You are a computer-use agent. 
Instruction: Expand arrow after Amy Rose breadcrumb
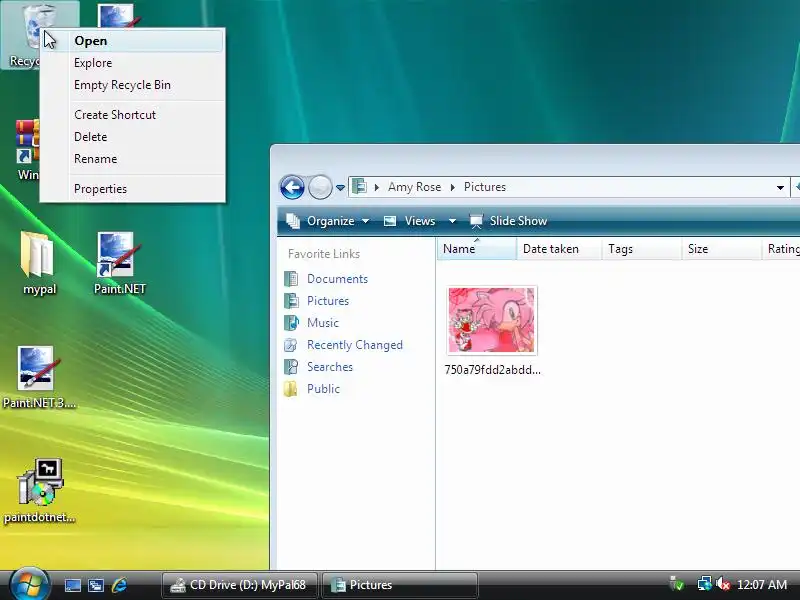coord(453,187)
